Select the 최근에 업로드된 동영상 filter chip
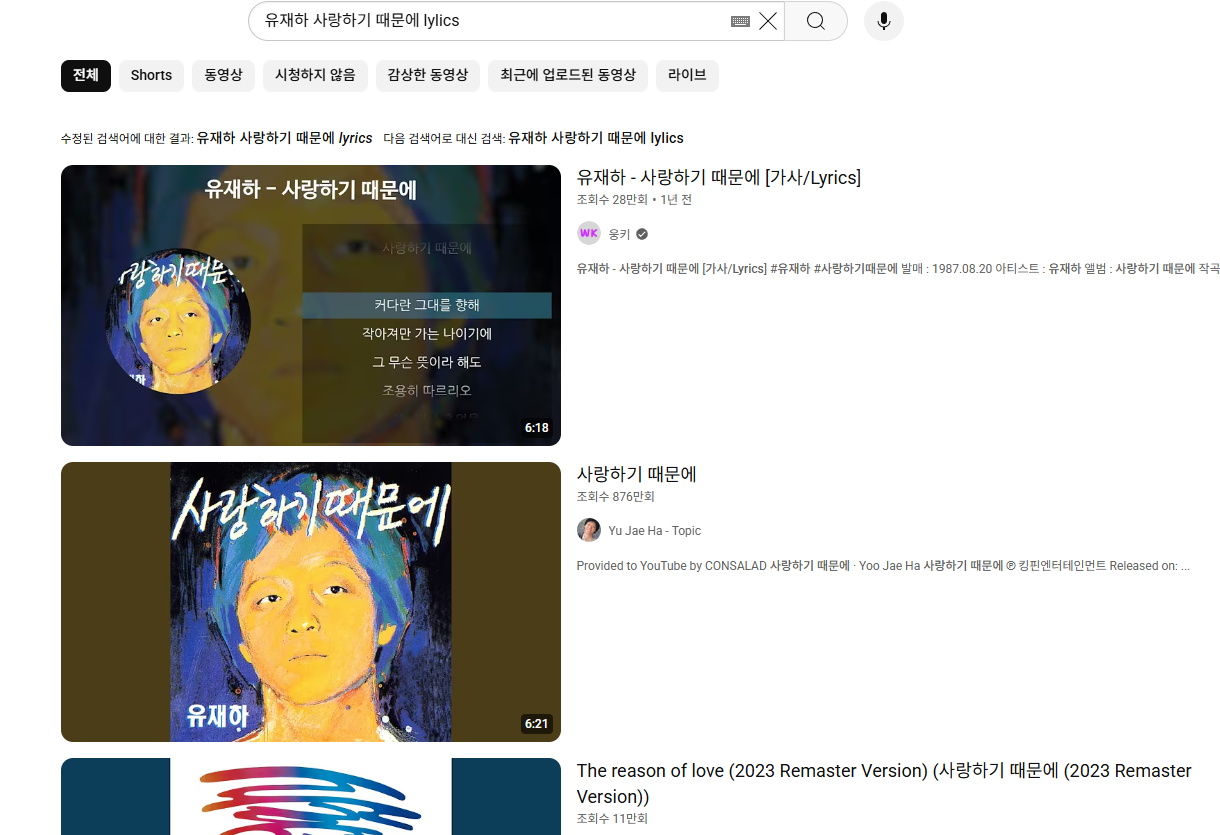The image size is (1220, 835). pos(568,75)
